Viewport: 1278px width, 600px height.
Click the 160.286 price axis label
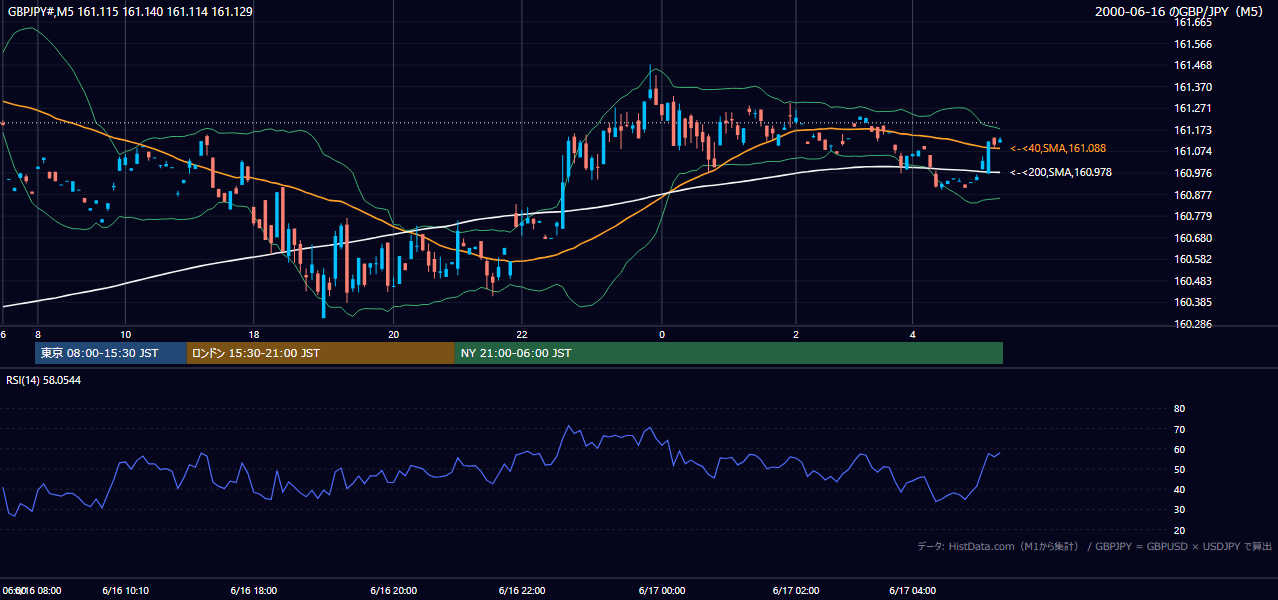(1192, 324)
